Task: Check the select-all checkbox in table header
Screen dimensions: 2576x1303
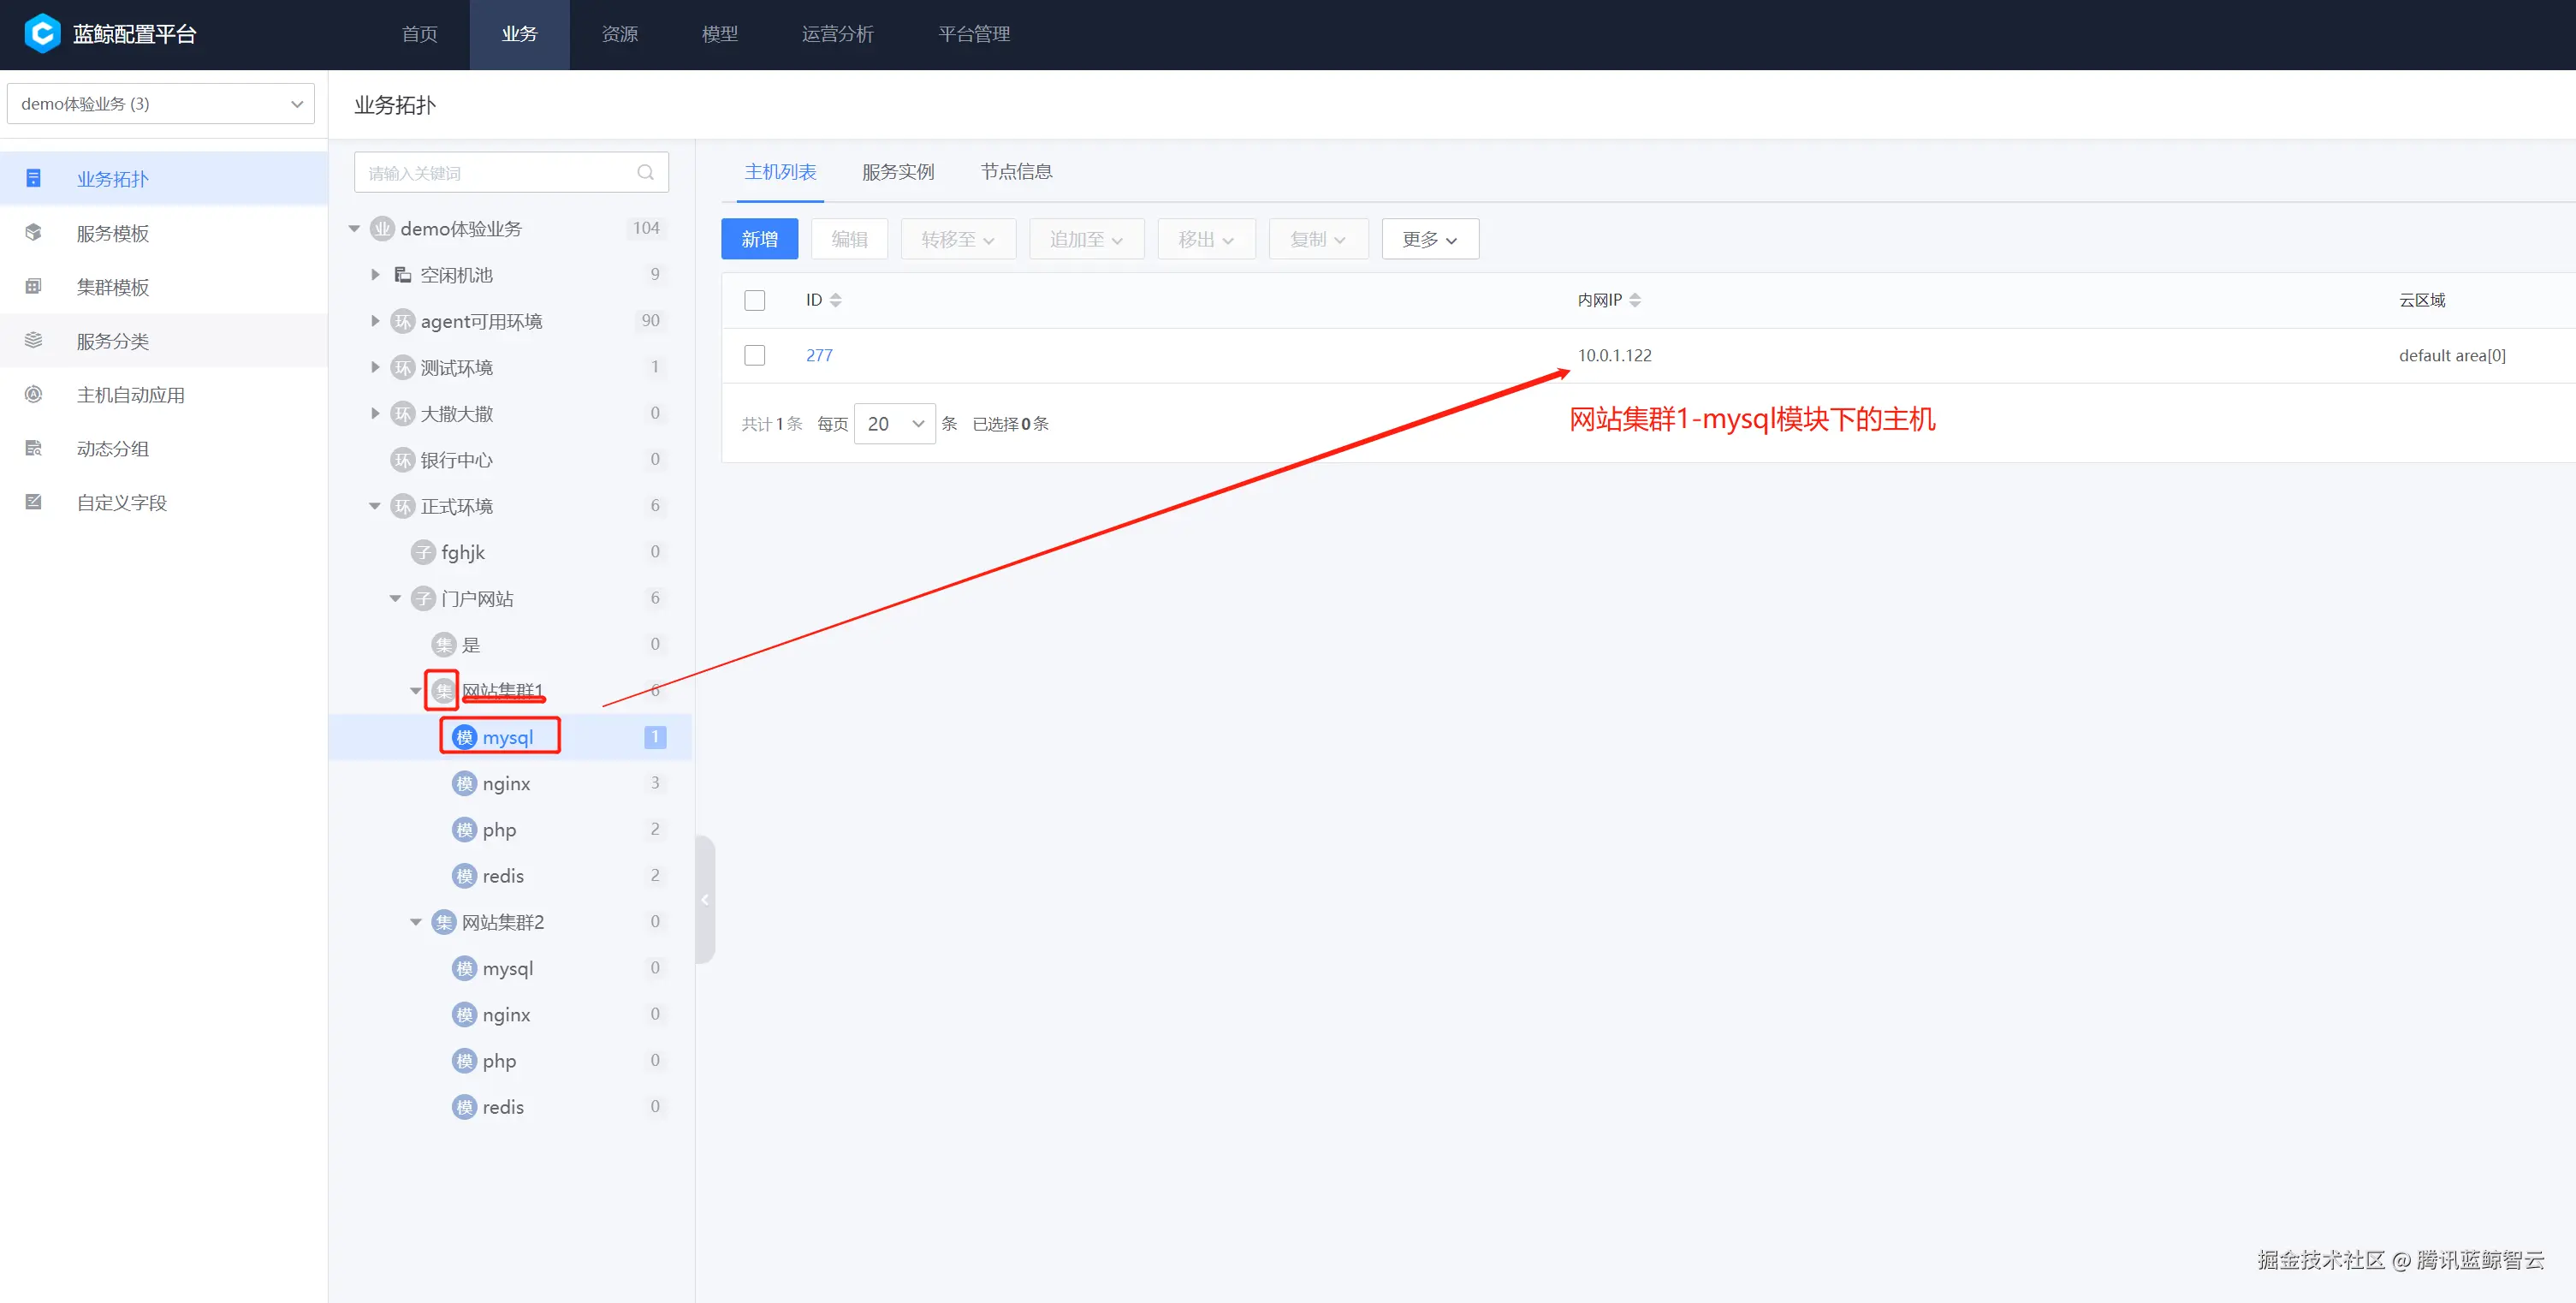Action: pyautogui.click(x=755, y=300)
